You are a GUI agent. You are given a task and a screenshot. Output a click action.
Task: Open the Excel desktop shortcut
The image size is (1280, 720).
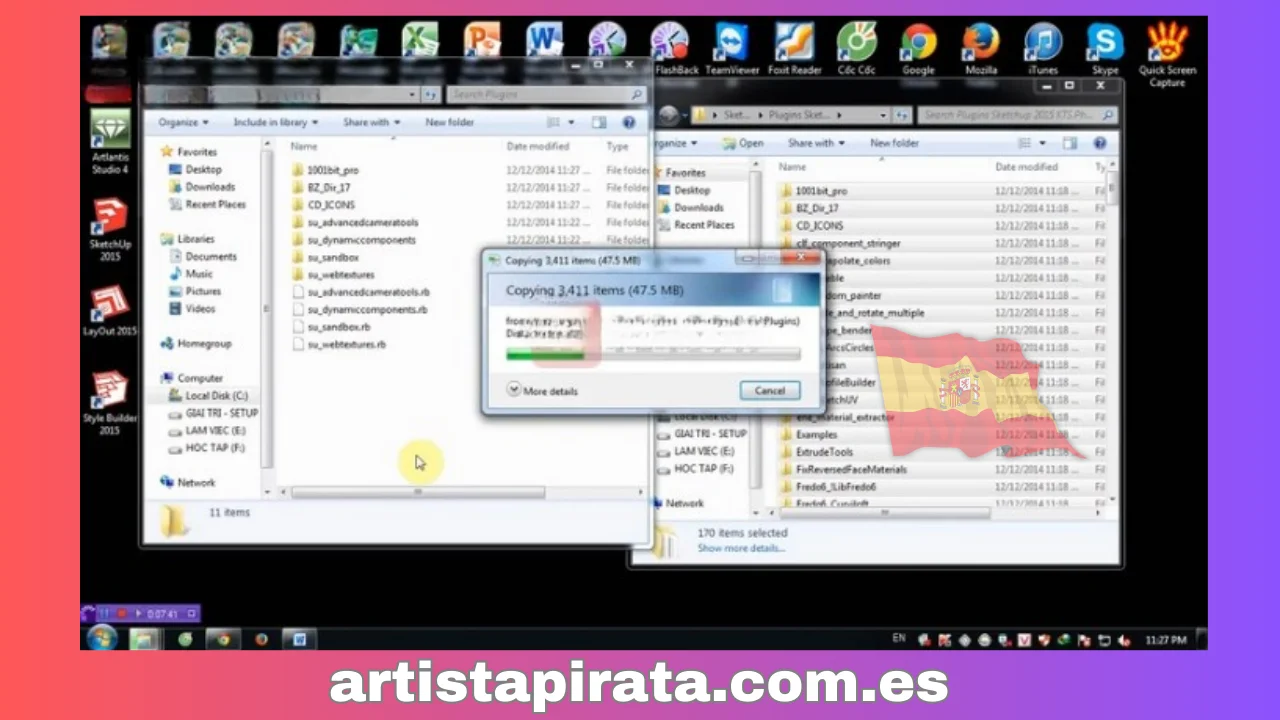(x=420, y=41)
